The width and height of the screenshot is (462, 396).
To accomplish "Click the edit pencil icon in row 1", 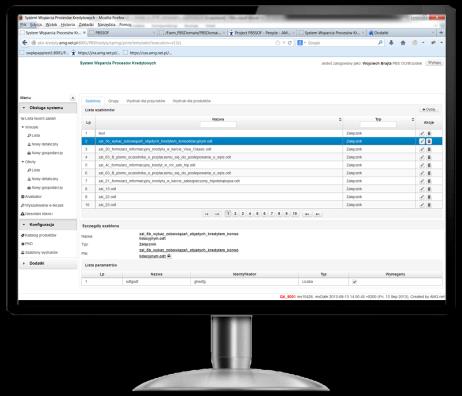I will point(422,133).
